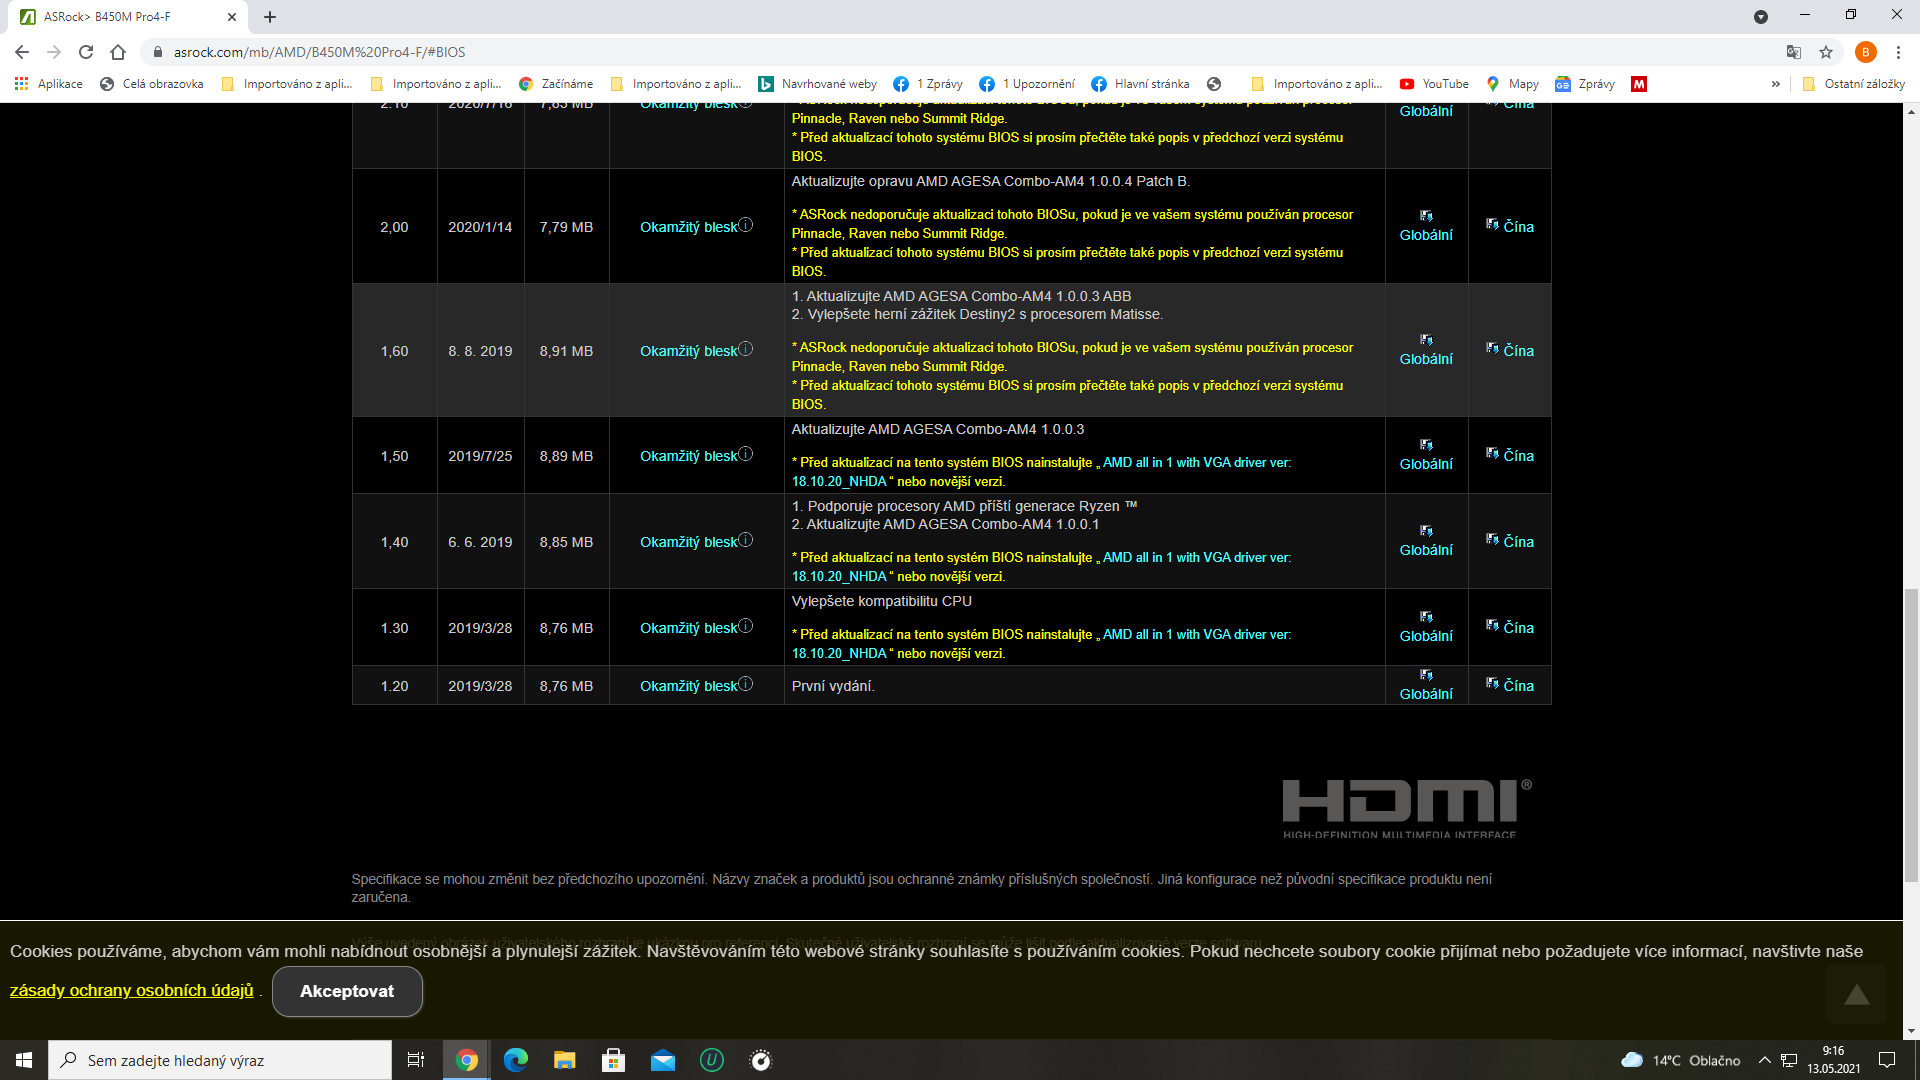Screen dimensions: 1920x1080
Task: Click Akceptovat cookies button
Action: pos(347,991)
